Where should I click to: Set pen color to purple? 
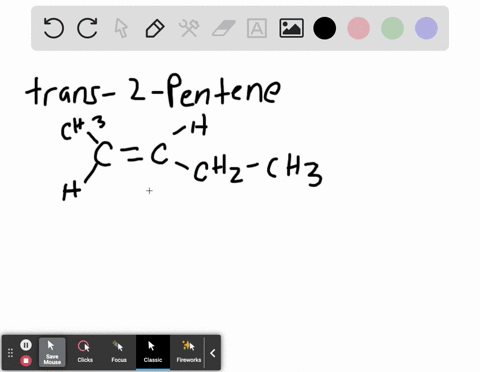[426, 28]
